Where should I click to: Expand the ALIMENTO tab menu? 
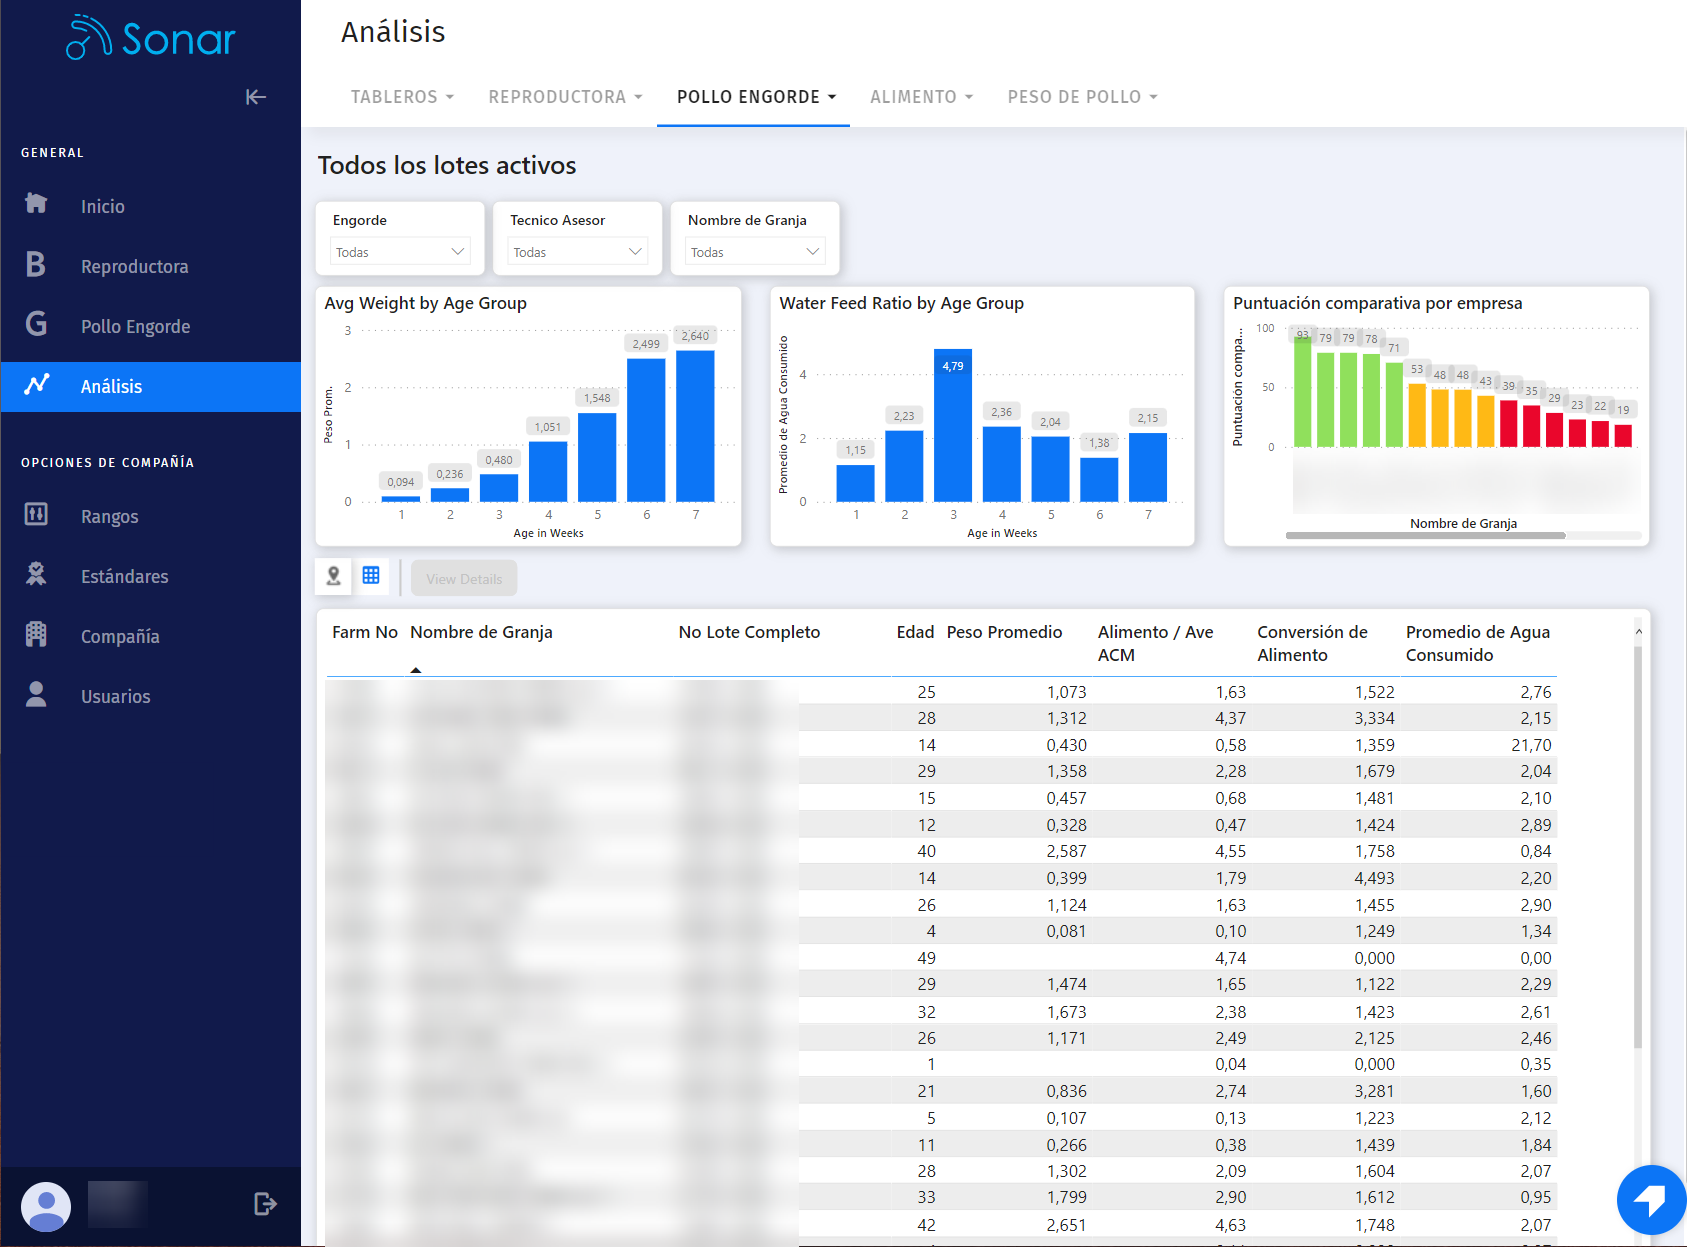pos(921,97)
